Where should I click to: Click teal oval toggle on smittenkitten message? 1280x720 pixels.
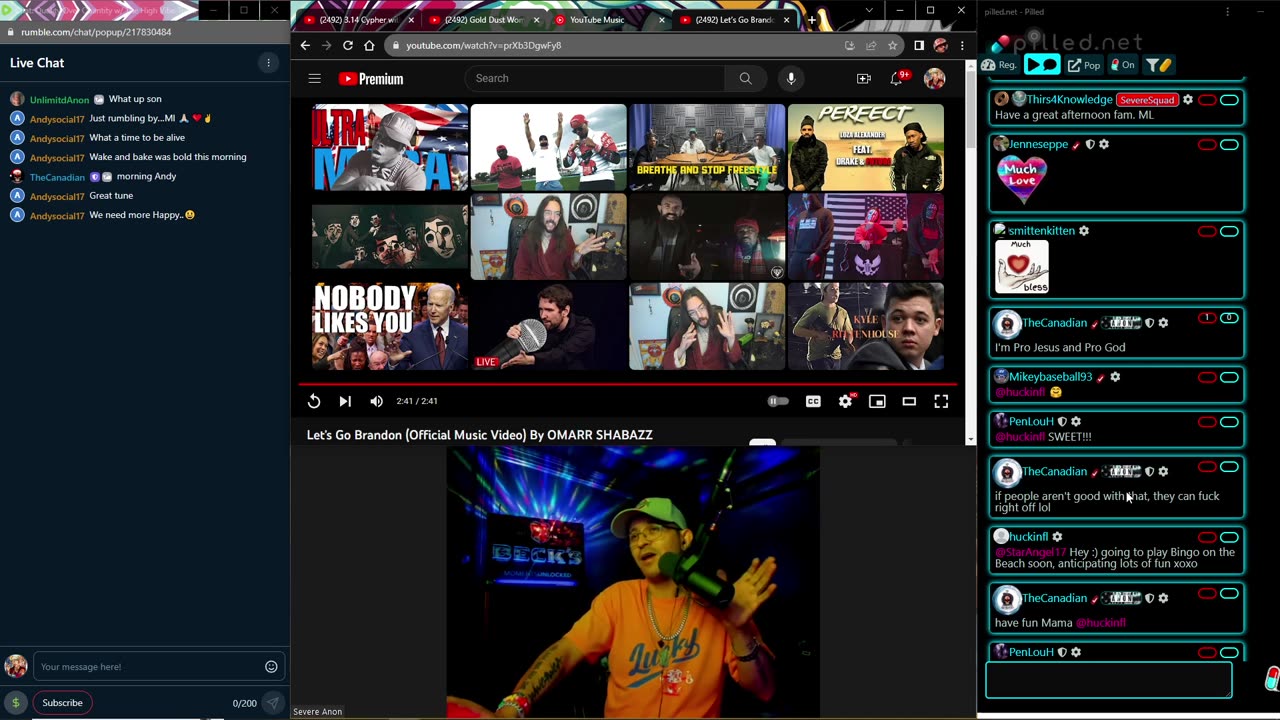1229,231
